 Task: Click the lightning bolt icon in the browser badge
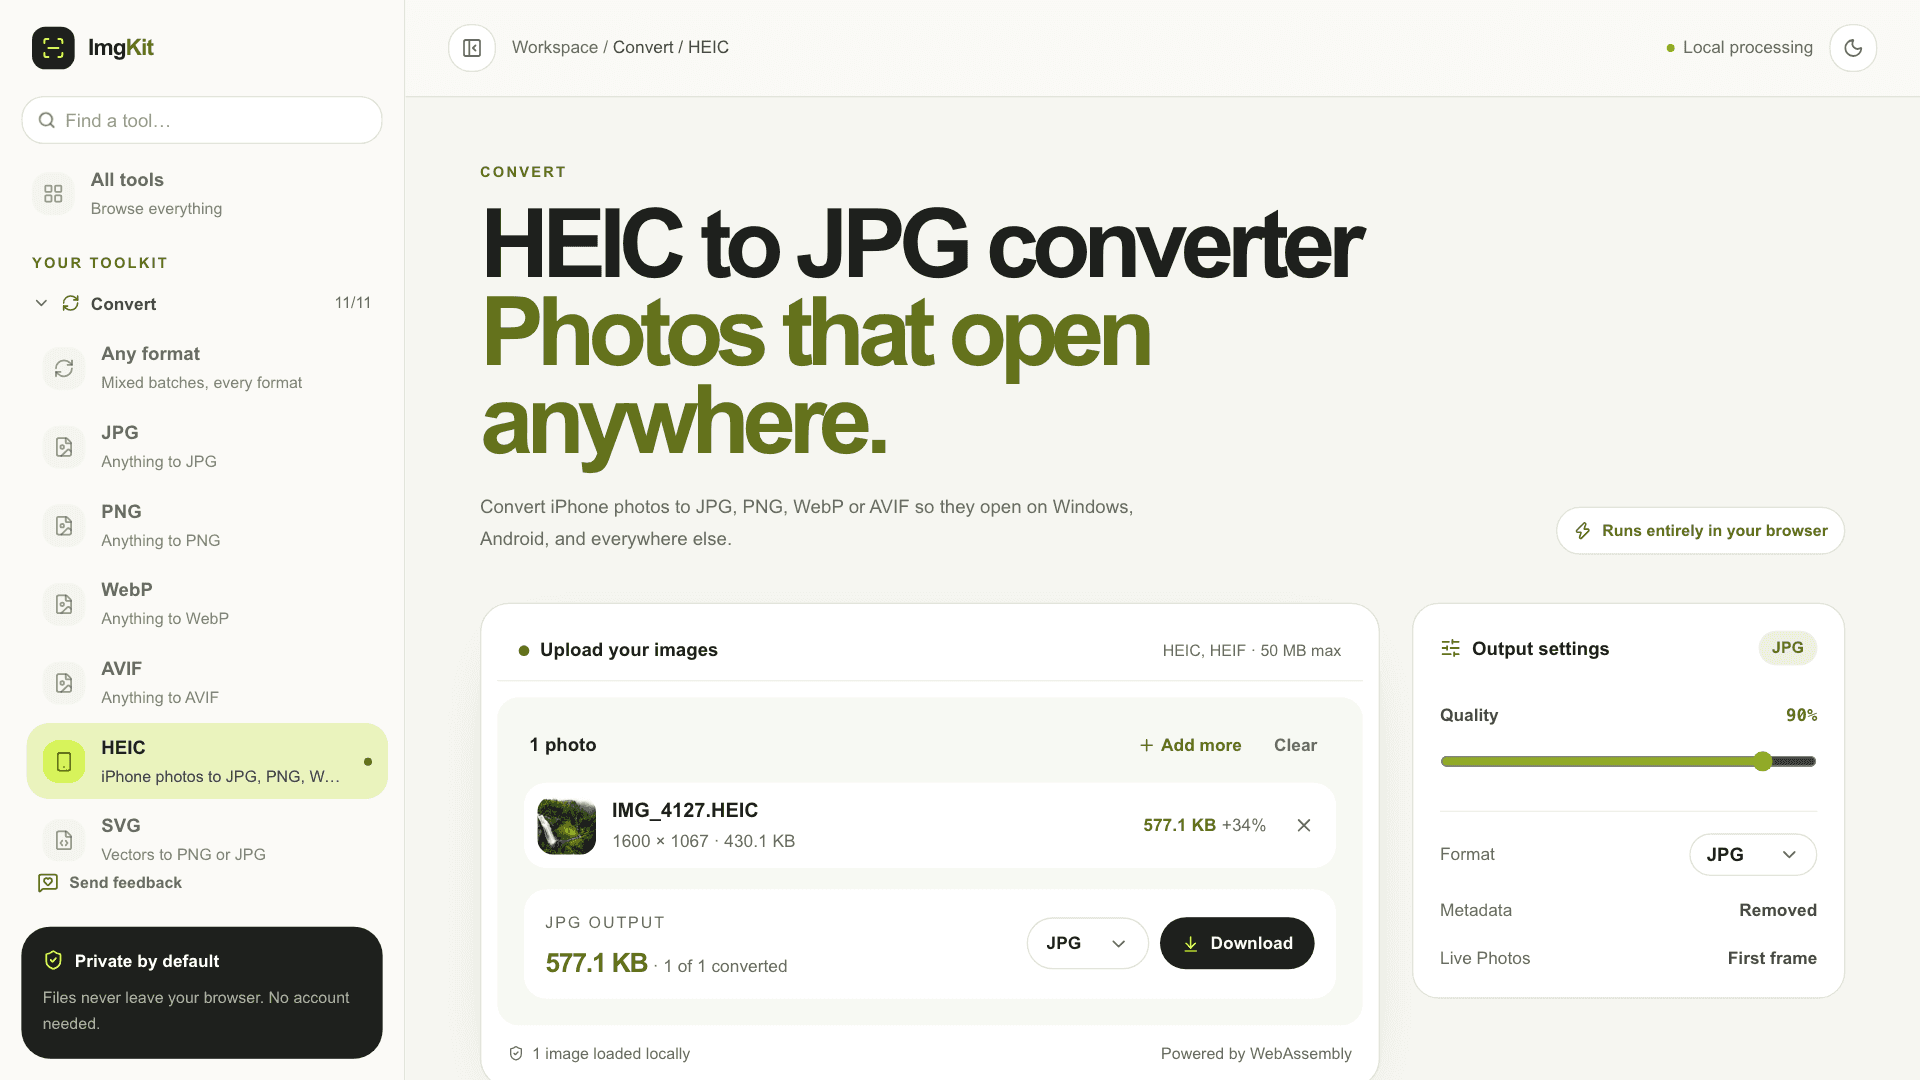click(x=1583, y=531)
